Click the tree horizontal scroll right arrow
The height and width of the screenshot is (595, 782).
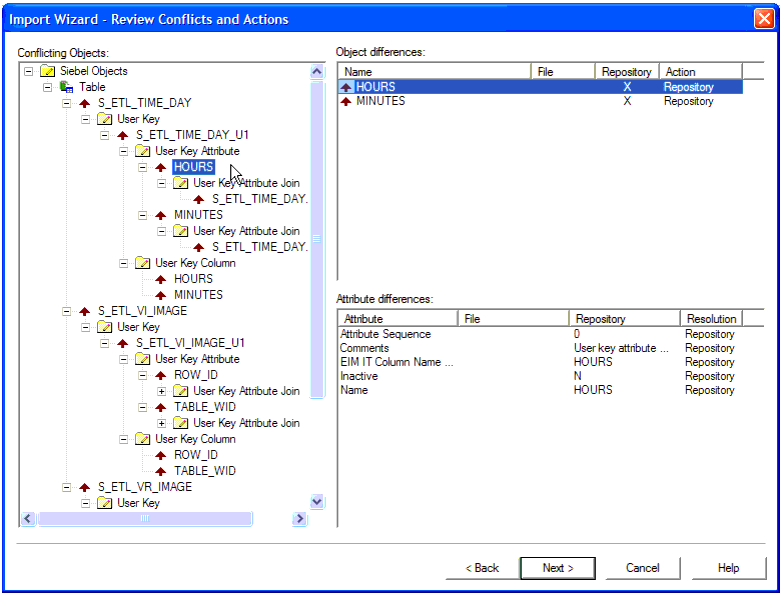tap(299, 519)
